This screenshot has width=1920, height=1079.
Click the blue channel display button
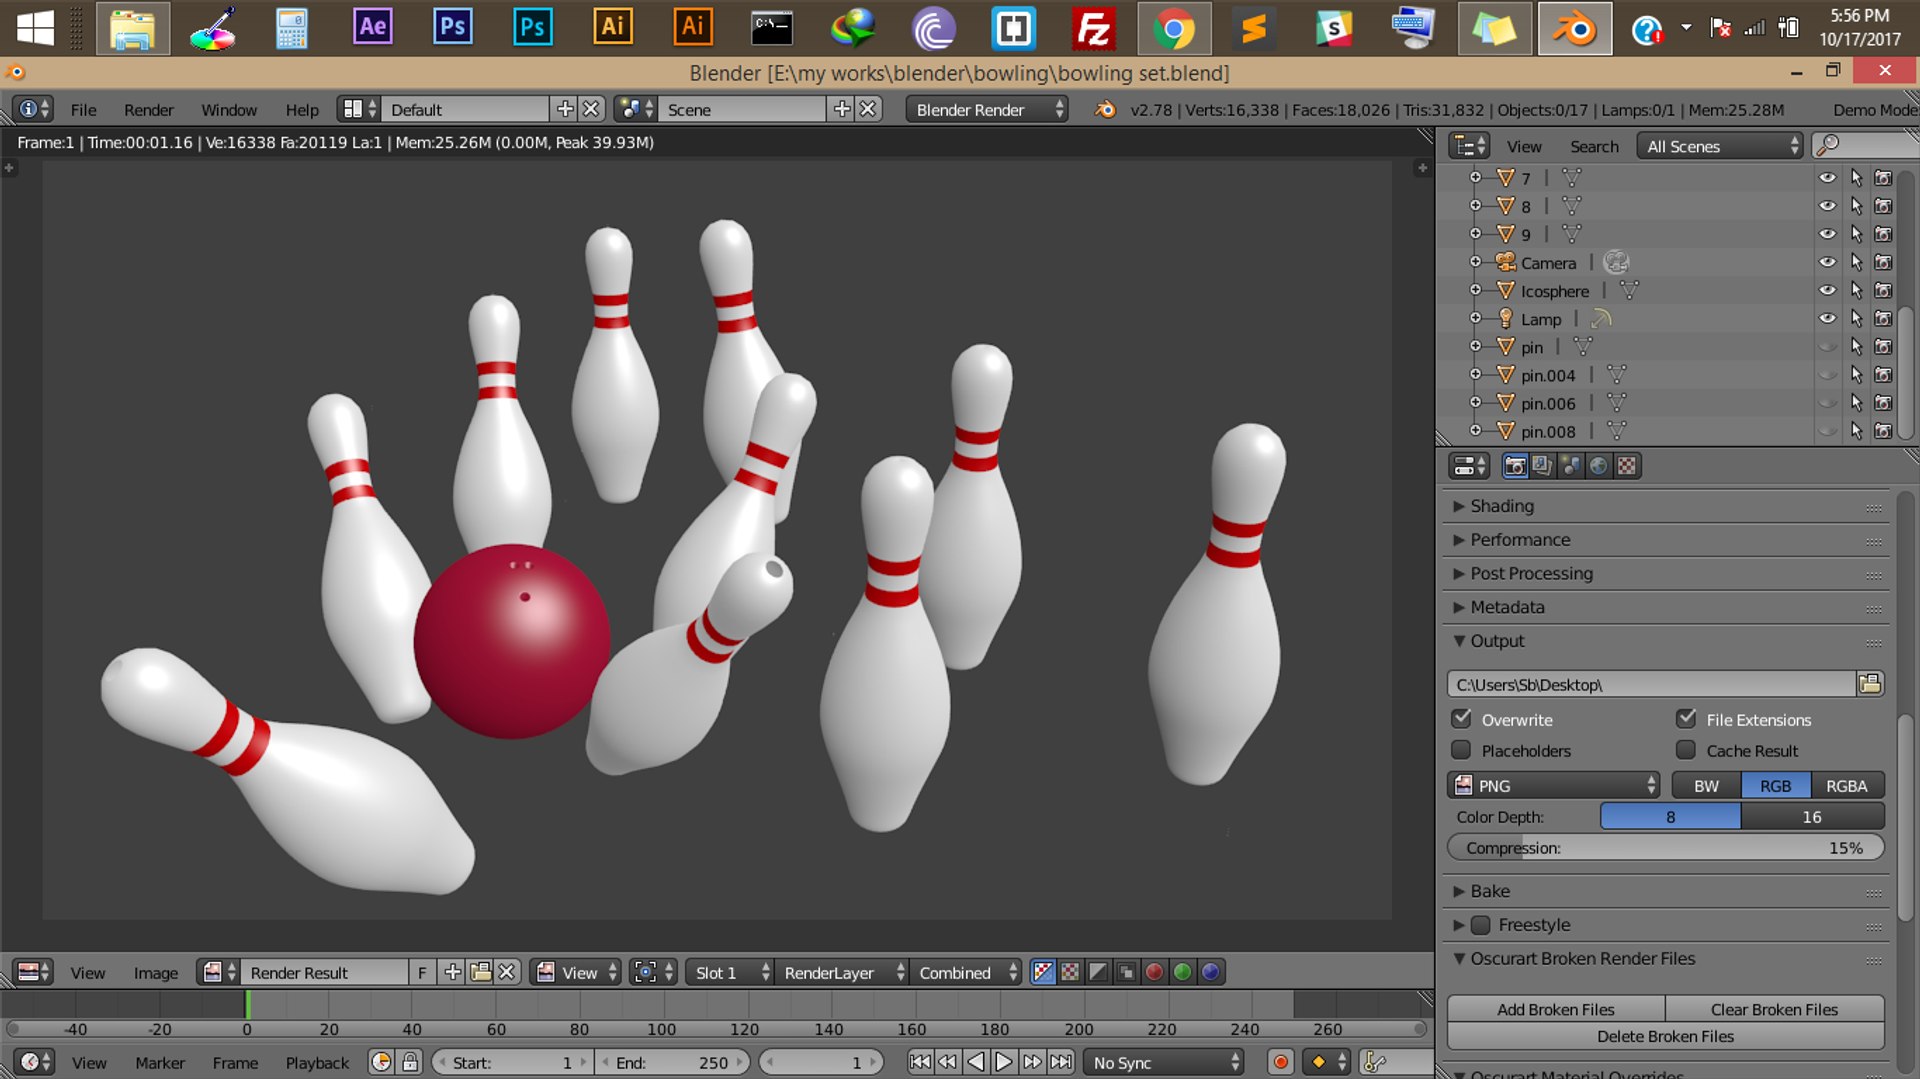click(x=1210, y=972)
